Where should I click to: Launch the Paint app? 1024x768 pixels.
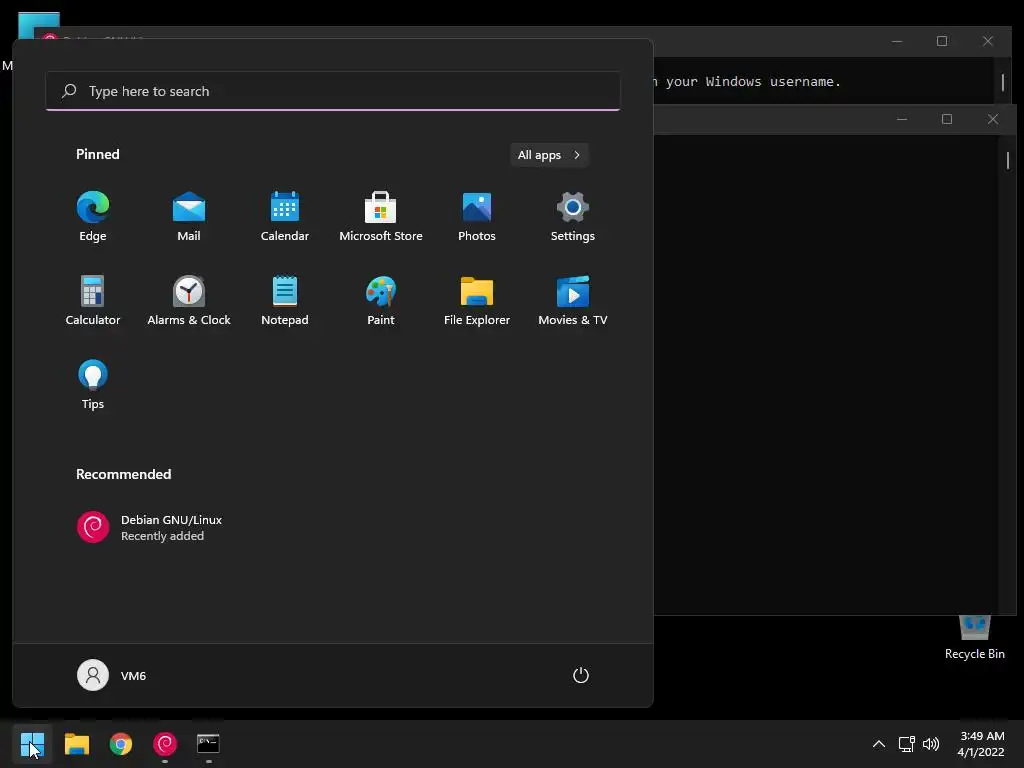coord(381,300)
